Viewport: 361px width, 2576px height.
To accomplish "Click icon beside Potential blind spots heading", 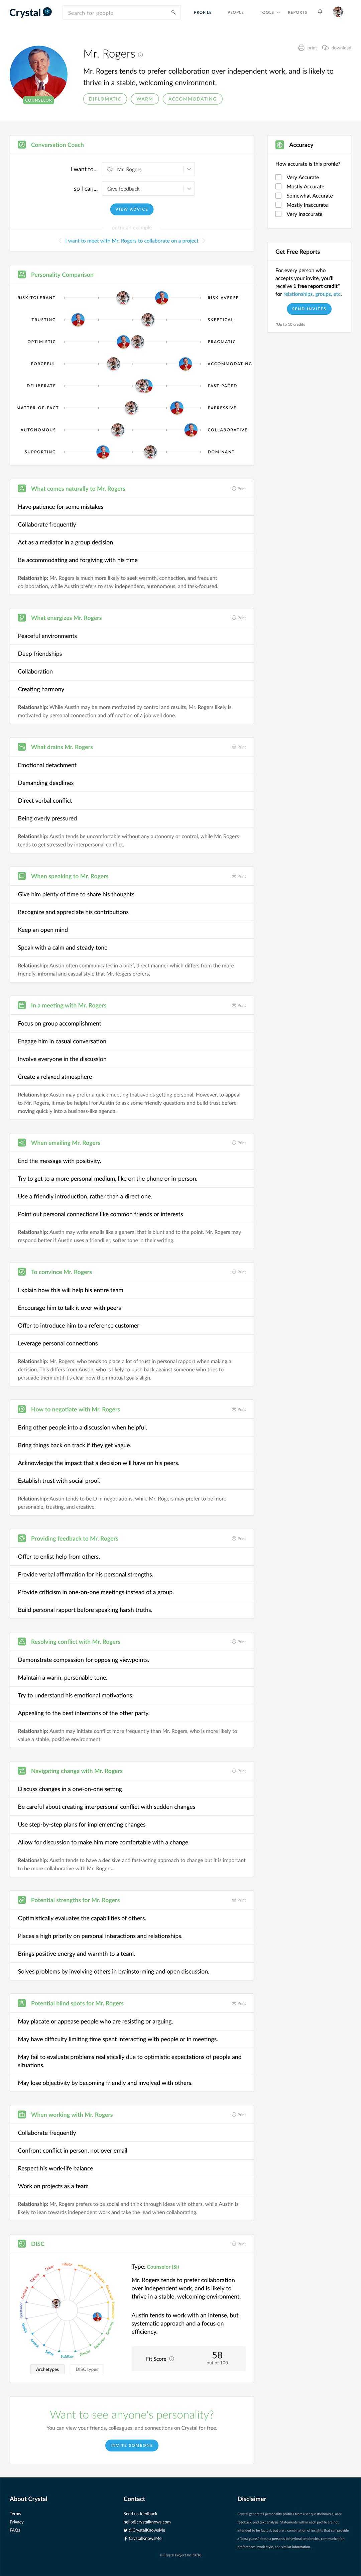I will pos(22,2003).
